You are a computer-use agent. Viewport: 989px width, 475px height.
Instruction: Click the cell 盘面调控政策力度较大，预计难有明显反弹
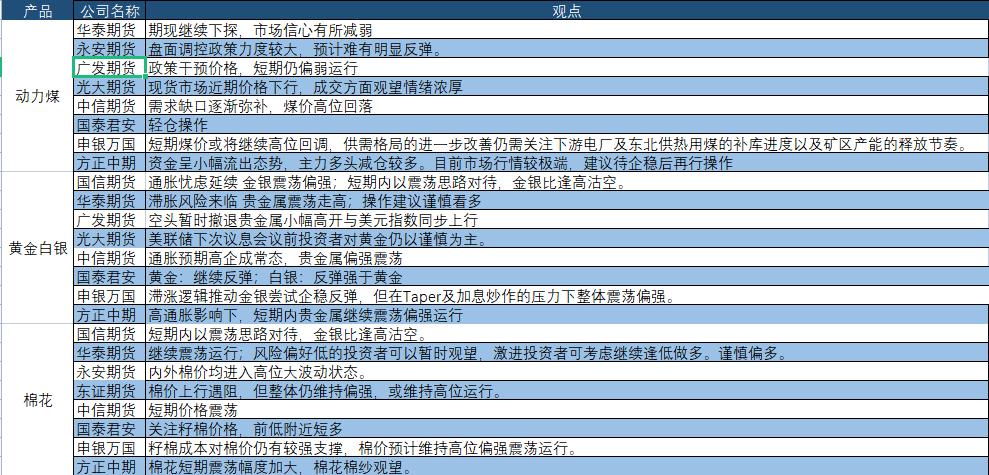point(567,49)
